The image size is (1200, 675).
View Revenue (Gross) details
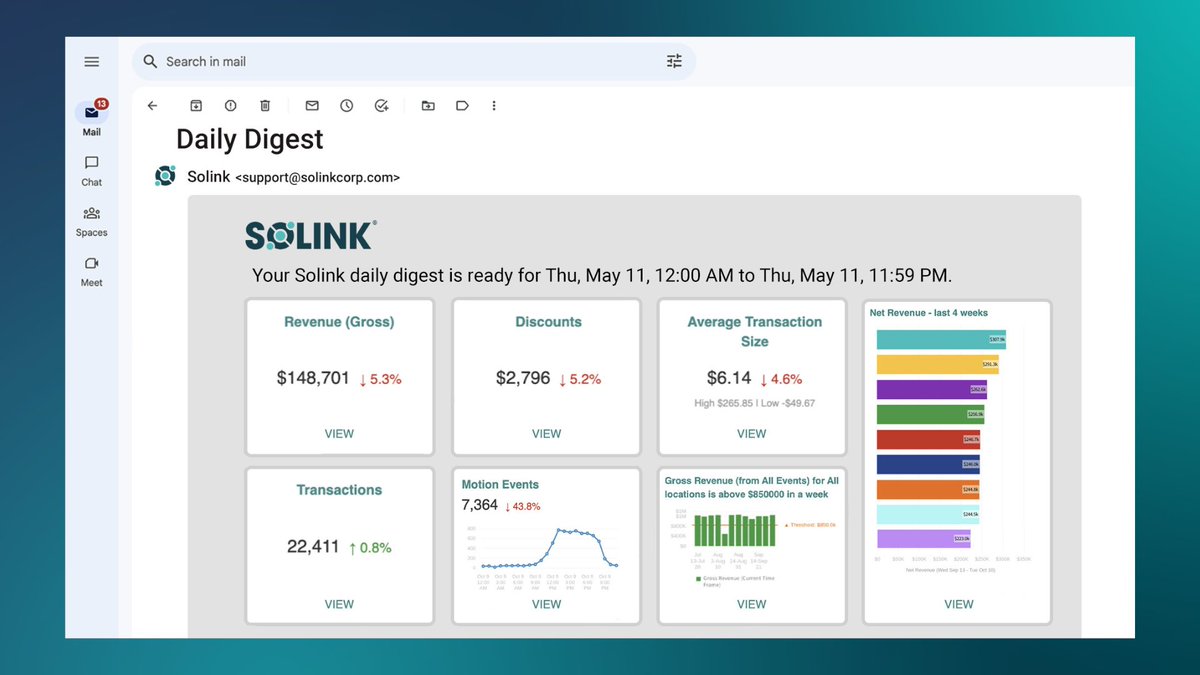click(339, 434)
